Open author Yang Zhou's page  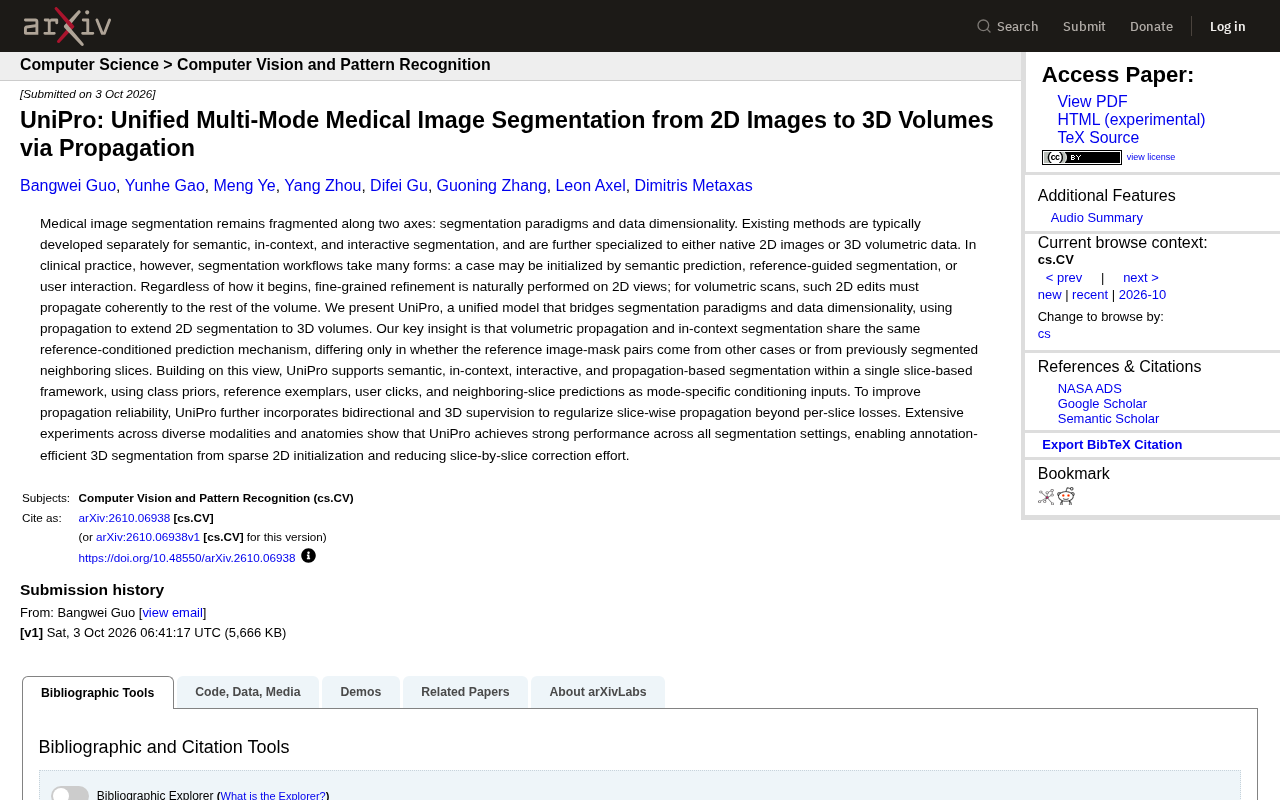point(323,186)
